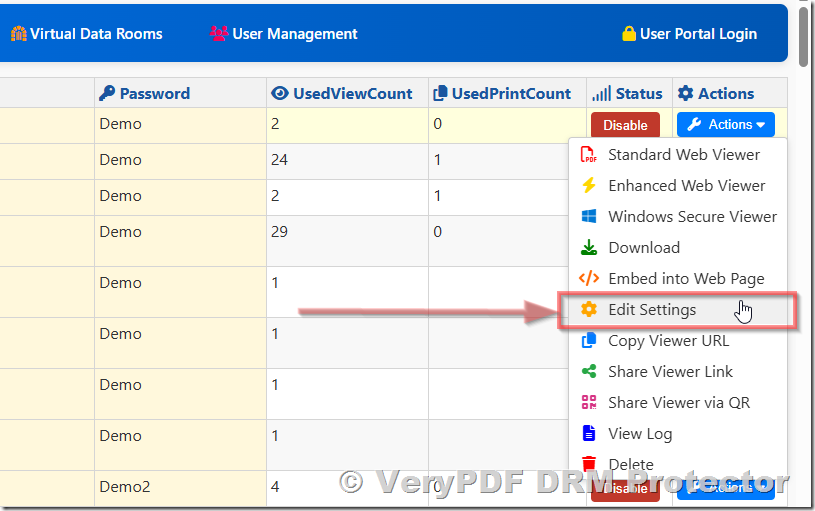Viewport: 815px width, 511px height.
Task: Click the Embed into Web Page code icon
Action: 589,279
